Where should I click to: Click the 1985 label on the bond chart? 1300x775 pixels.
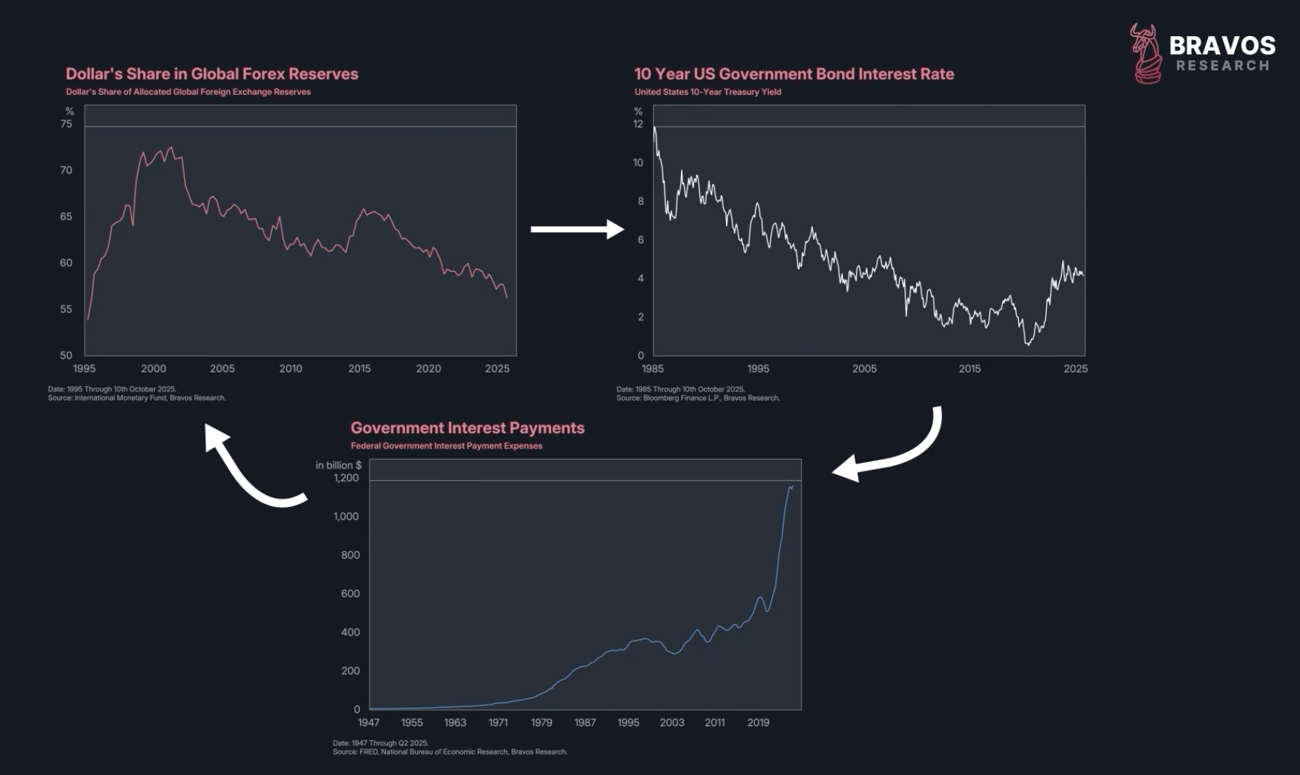(x=653, y=369)
